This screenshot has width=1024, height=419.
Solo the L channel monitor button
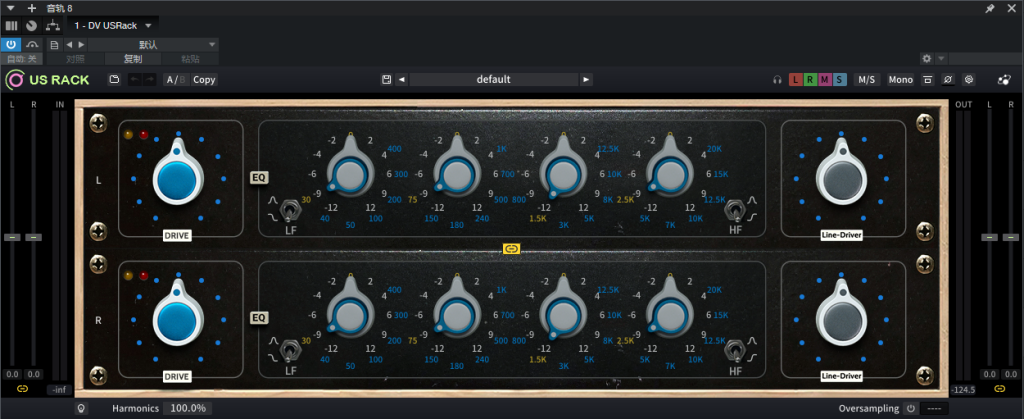click(x=795, y=80)
